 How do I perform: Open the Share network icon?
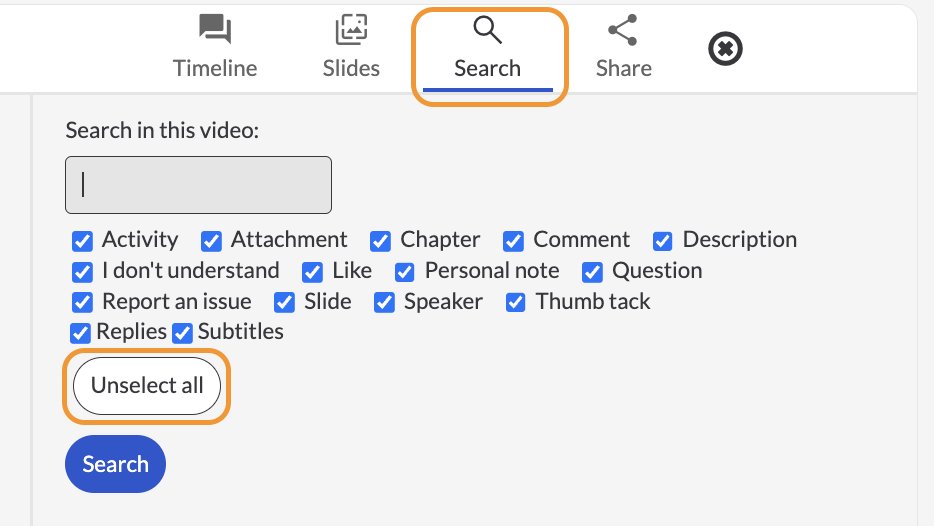tap(623, 30)
